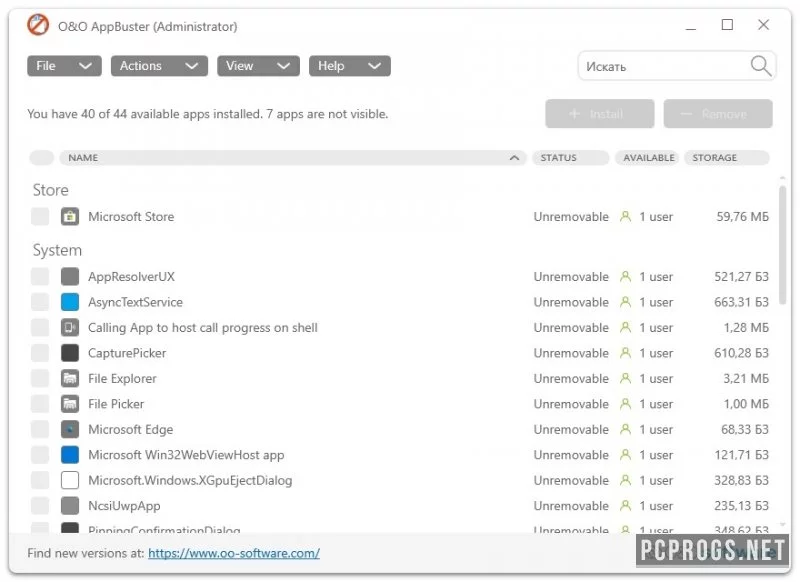This screenshot has width=800, height=582.
Task: Click the NcsiUwpApp gray app icon
Action: click(70, 505)
